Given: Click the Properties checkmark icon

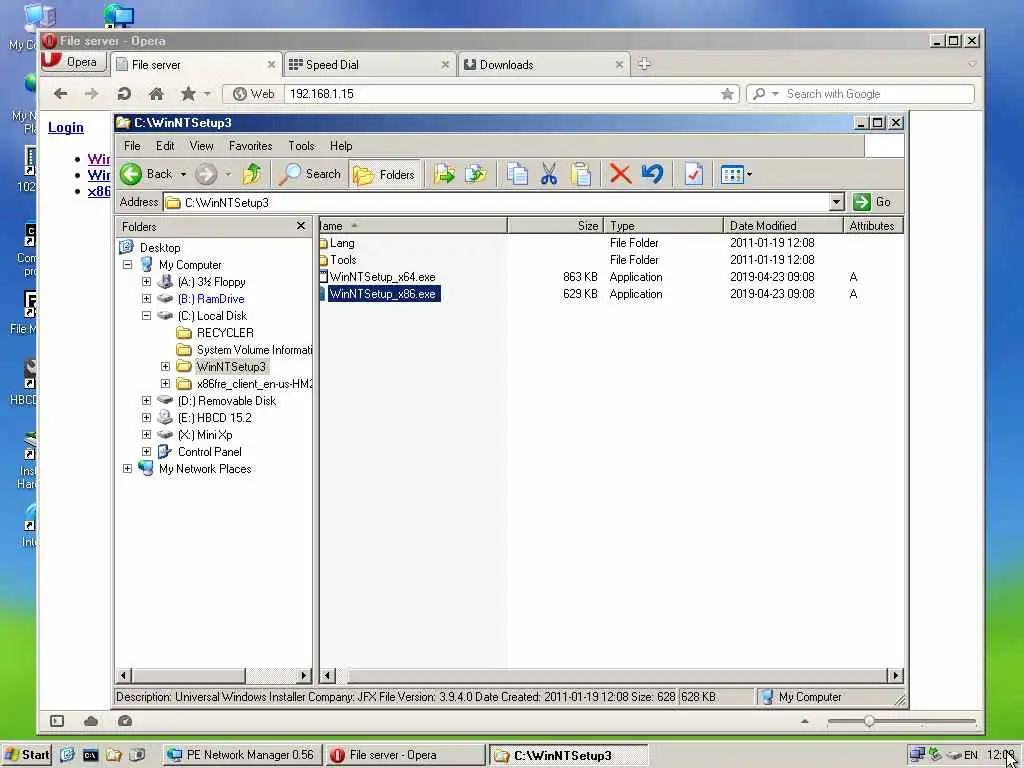Looking at the screenshot, I should (694, 174).
